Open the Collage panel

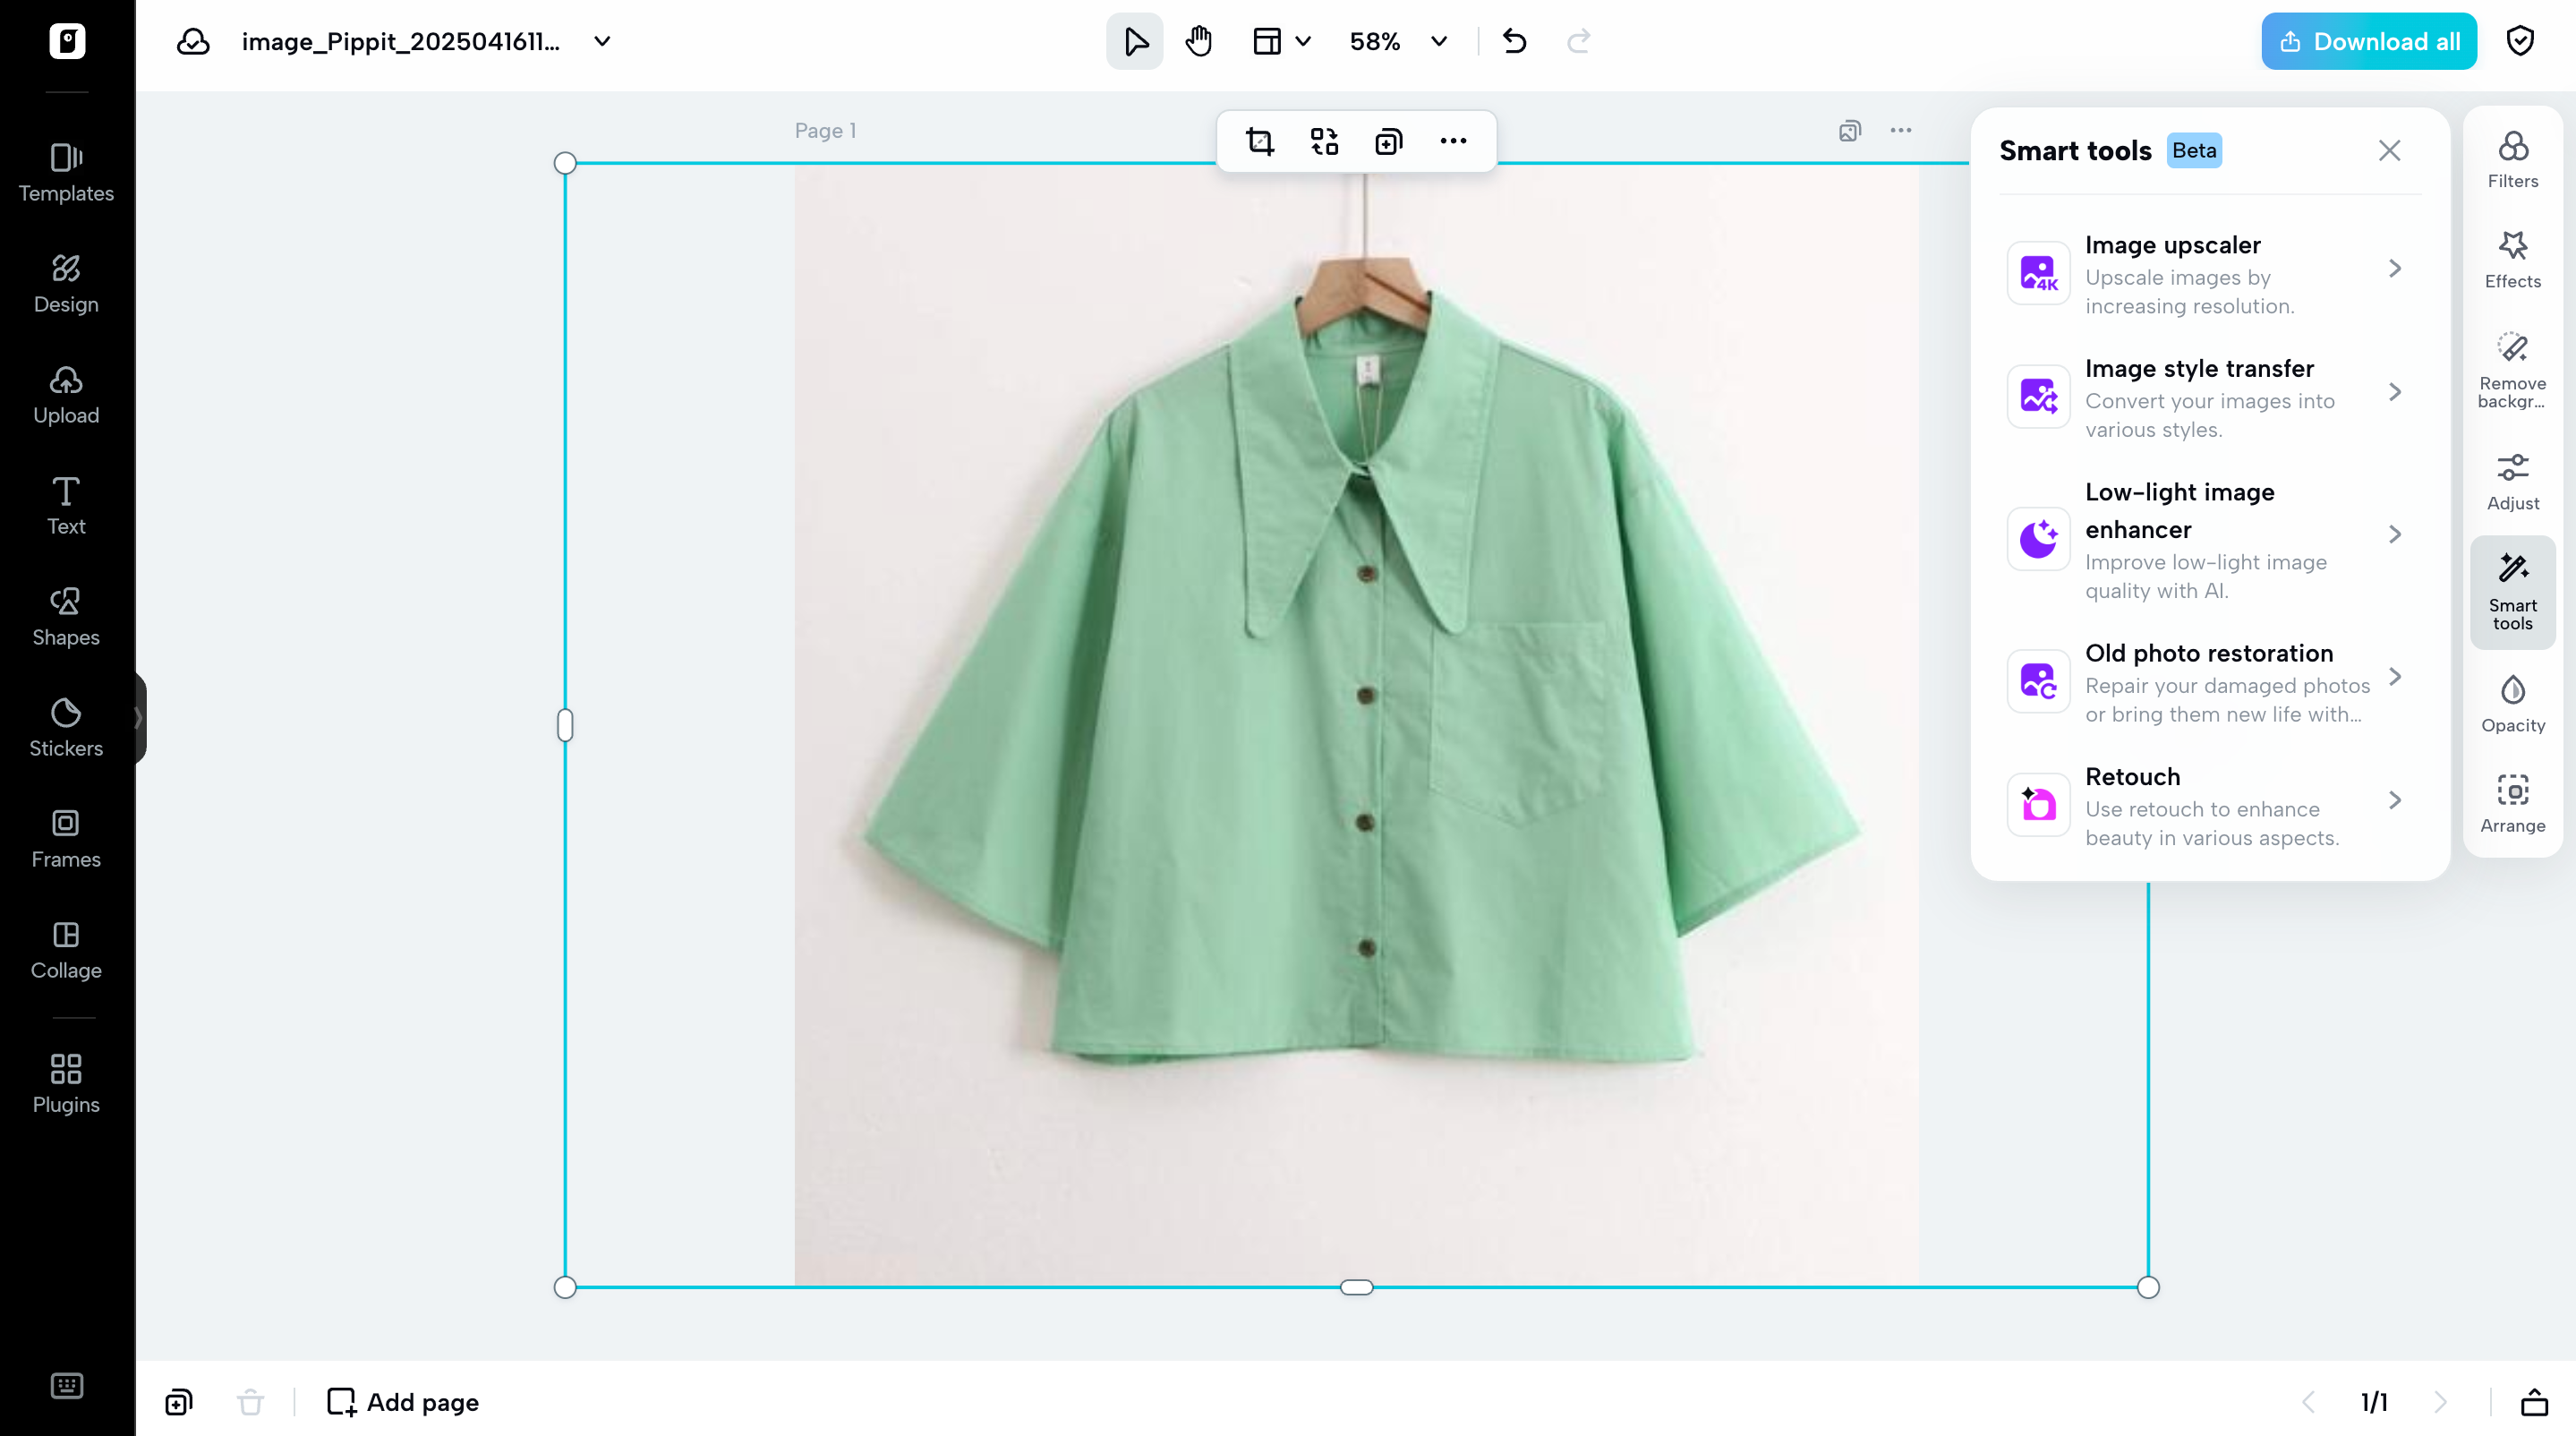66,950
